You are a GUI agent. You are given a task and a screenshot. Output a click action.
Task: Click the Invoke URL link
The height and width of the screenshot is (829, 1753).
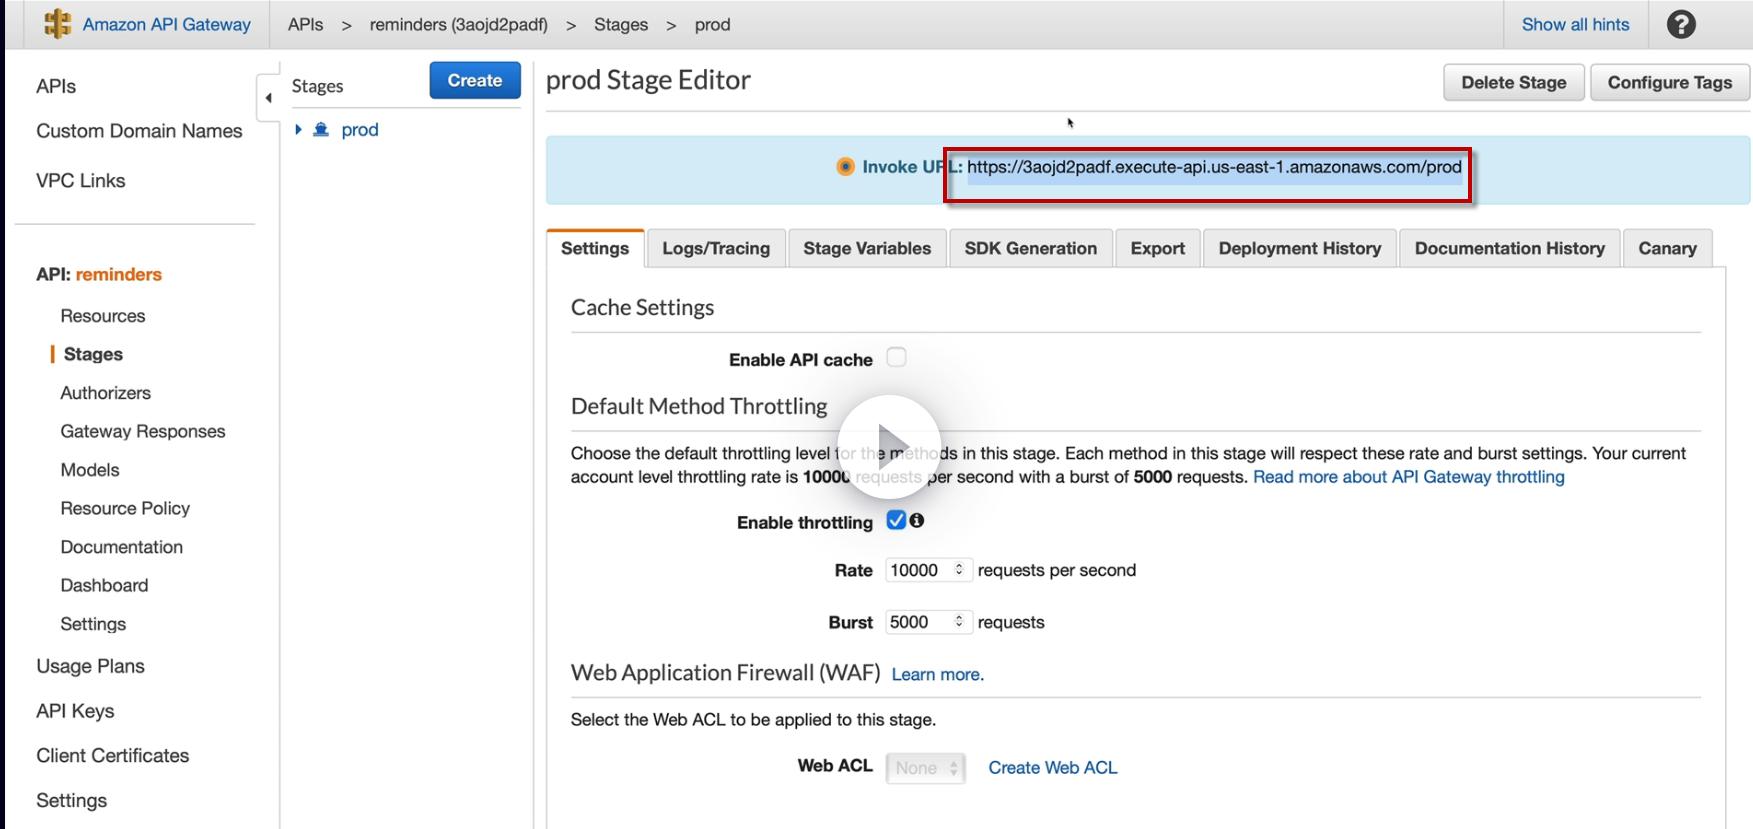pyautogui.click(x=1214, y=167)
